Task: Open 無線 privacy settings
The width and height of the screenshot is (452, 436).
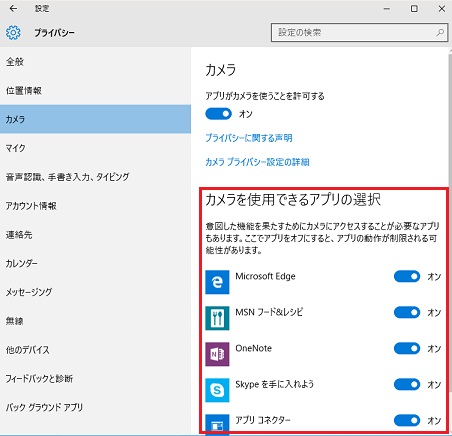Action: click(x=95, y=321)
